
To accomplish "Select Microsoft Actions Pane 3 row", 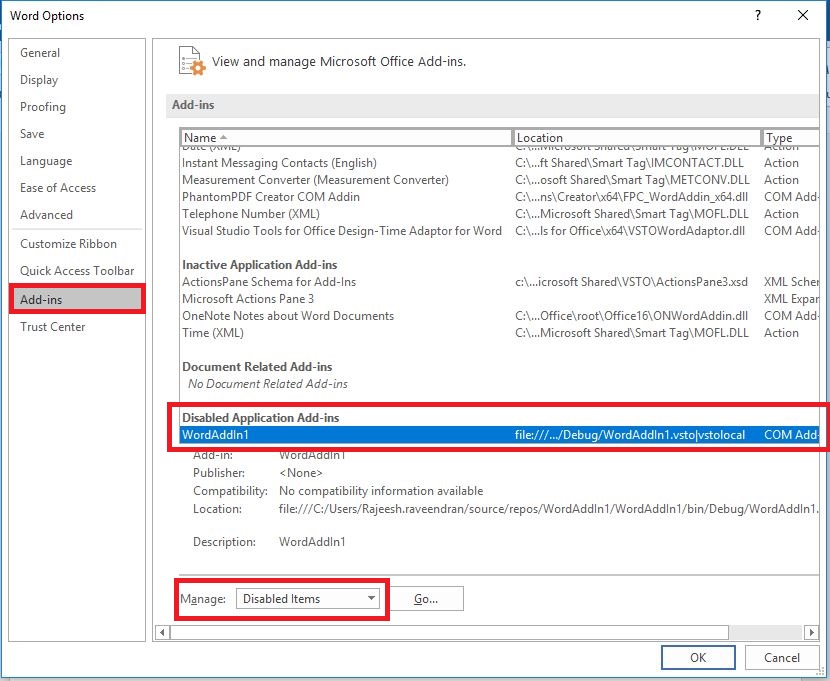I will coord(500,299).
